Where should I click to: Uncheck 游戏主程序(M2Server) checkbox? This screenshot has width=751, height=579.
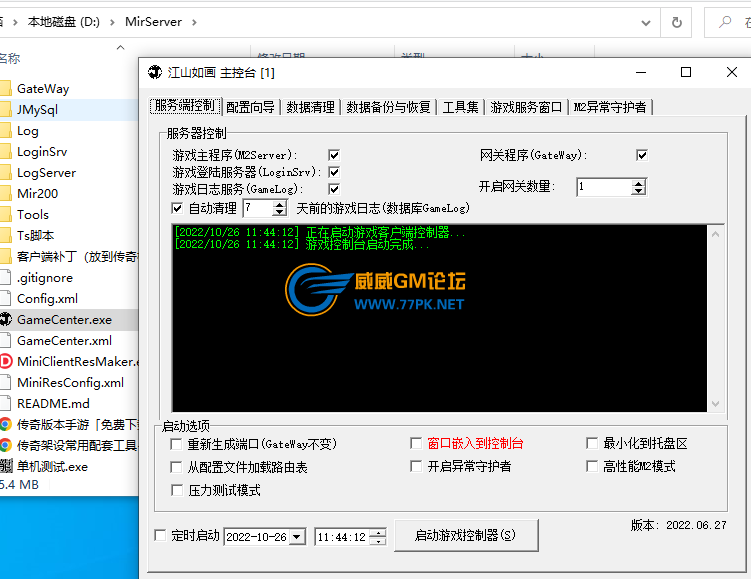(334, 155)
